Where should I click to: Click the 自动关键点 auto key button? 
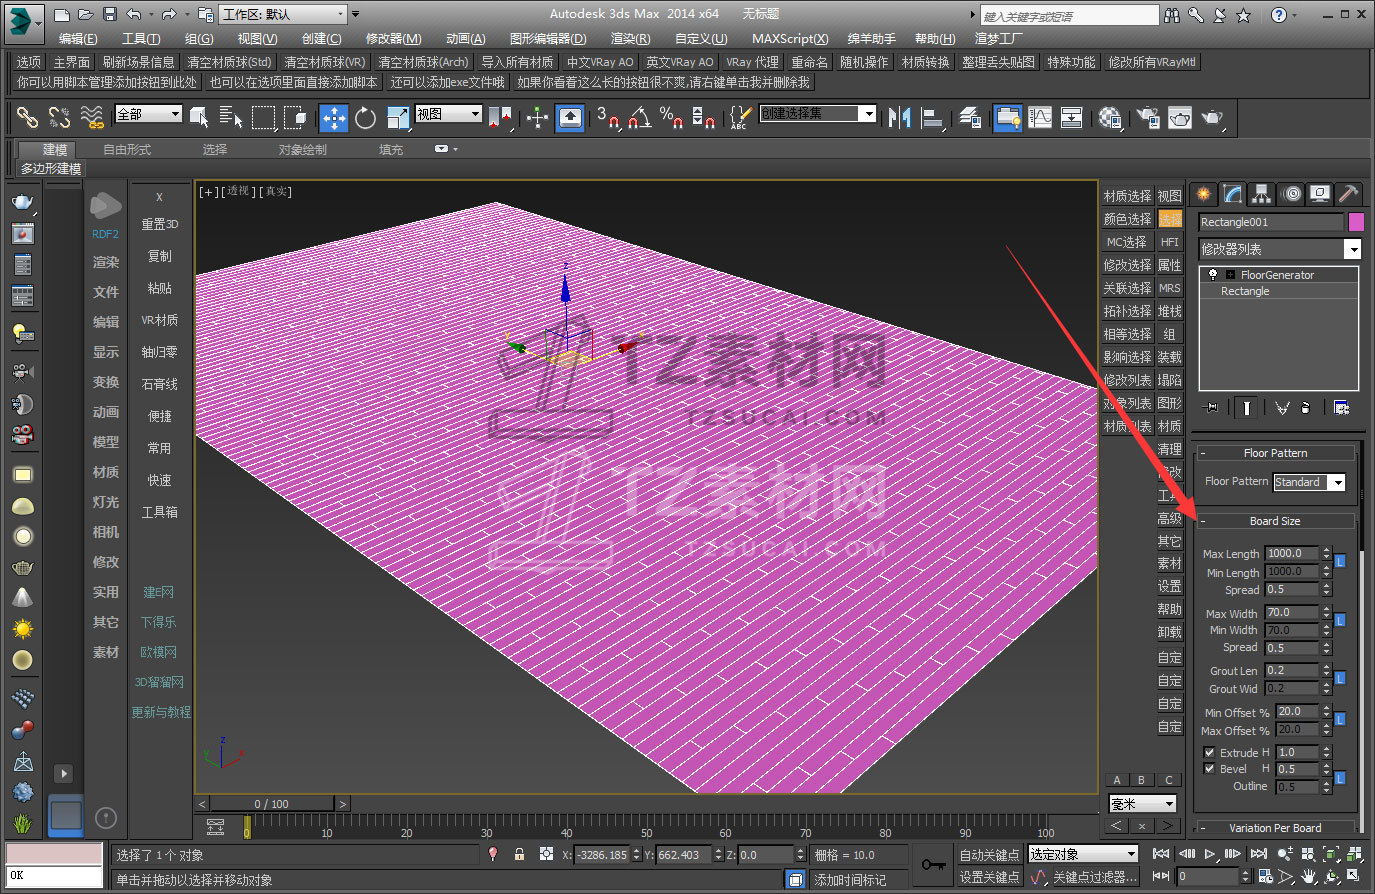989,854
